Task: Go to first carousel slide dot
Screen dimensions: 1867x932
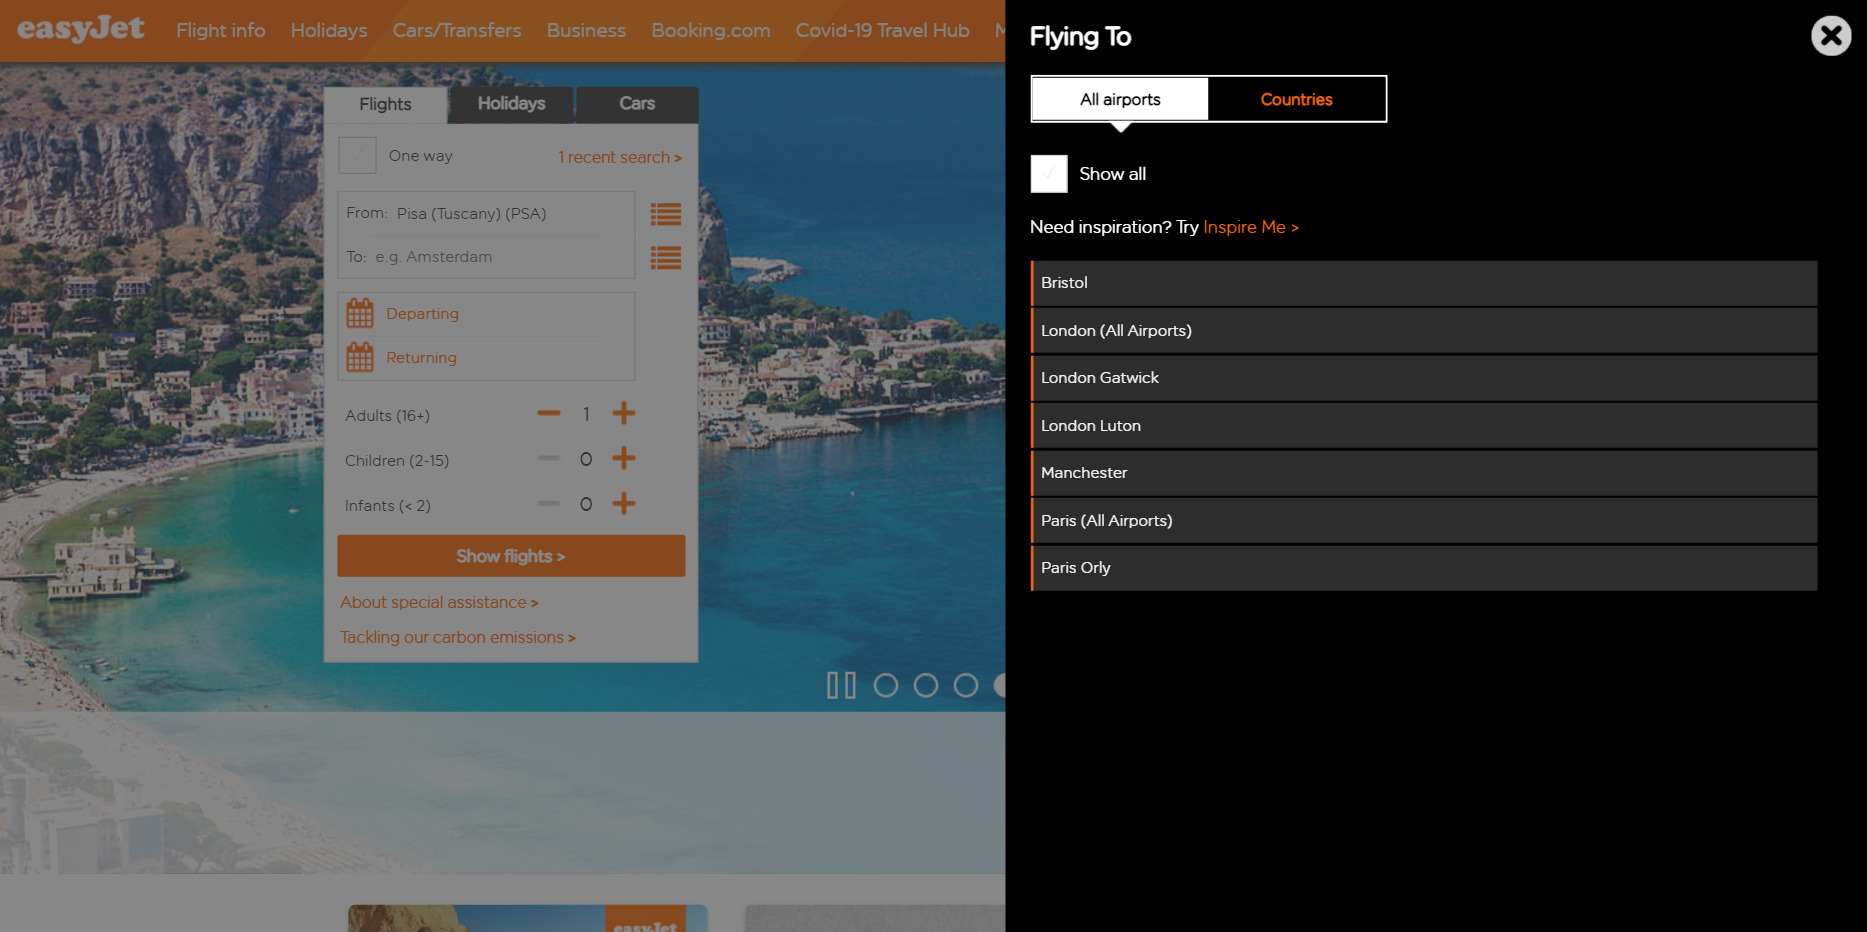Action: 886,685
